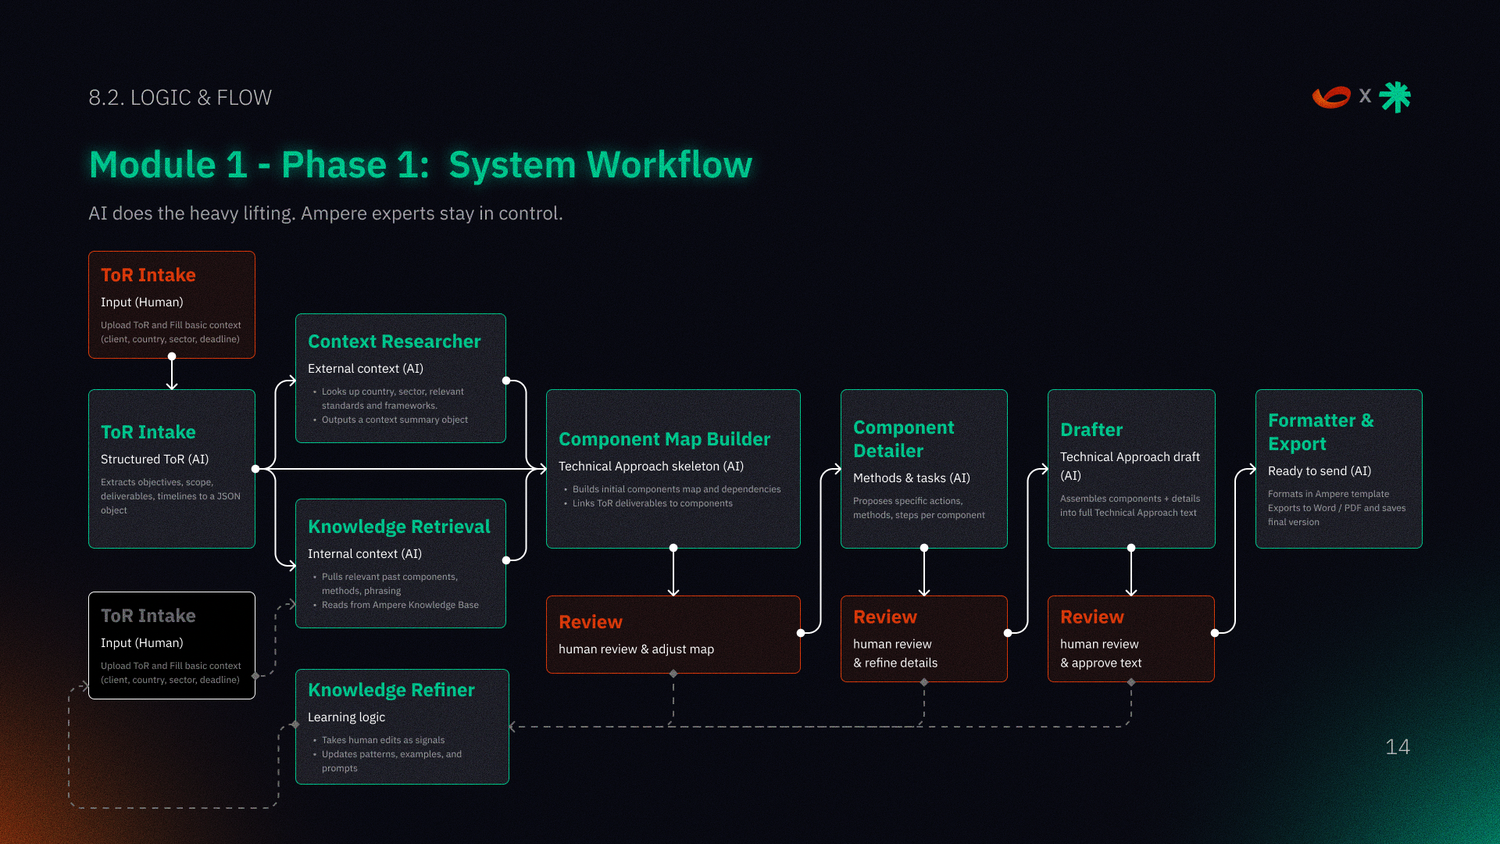Select the red-bordered ToR Intake box
The height and width of the screenshot is (844, 1500).
point(172,305)
